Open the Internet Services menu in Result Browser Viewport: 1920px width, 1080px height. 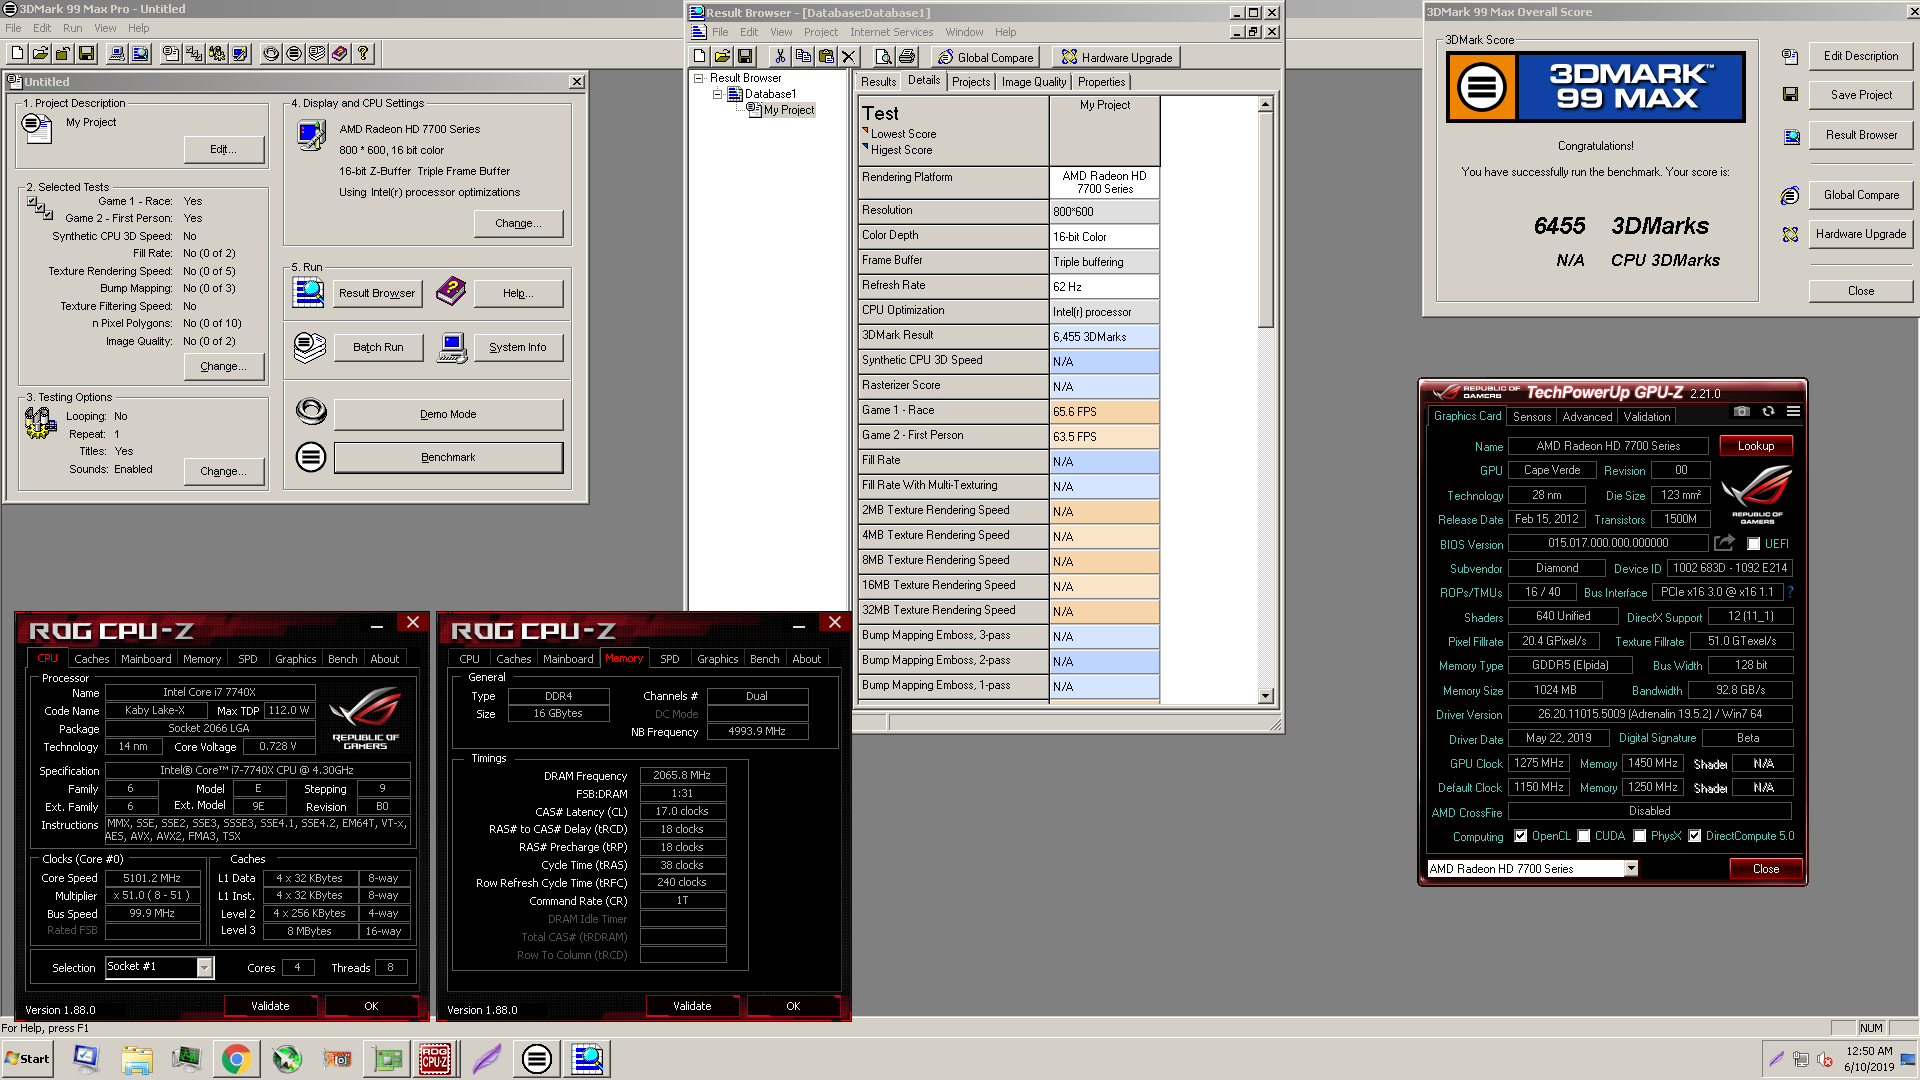pos(891,32)
